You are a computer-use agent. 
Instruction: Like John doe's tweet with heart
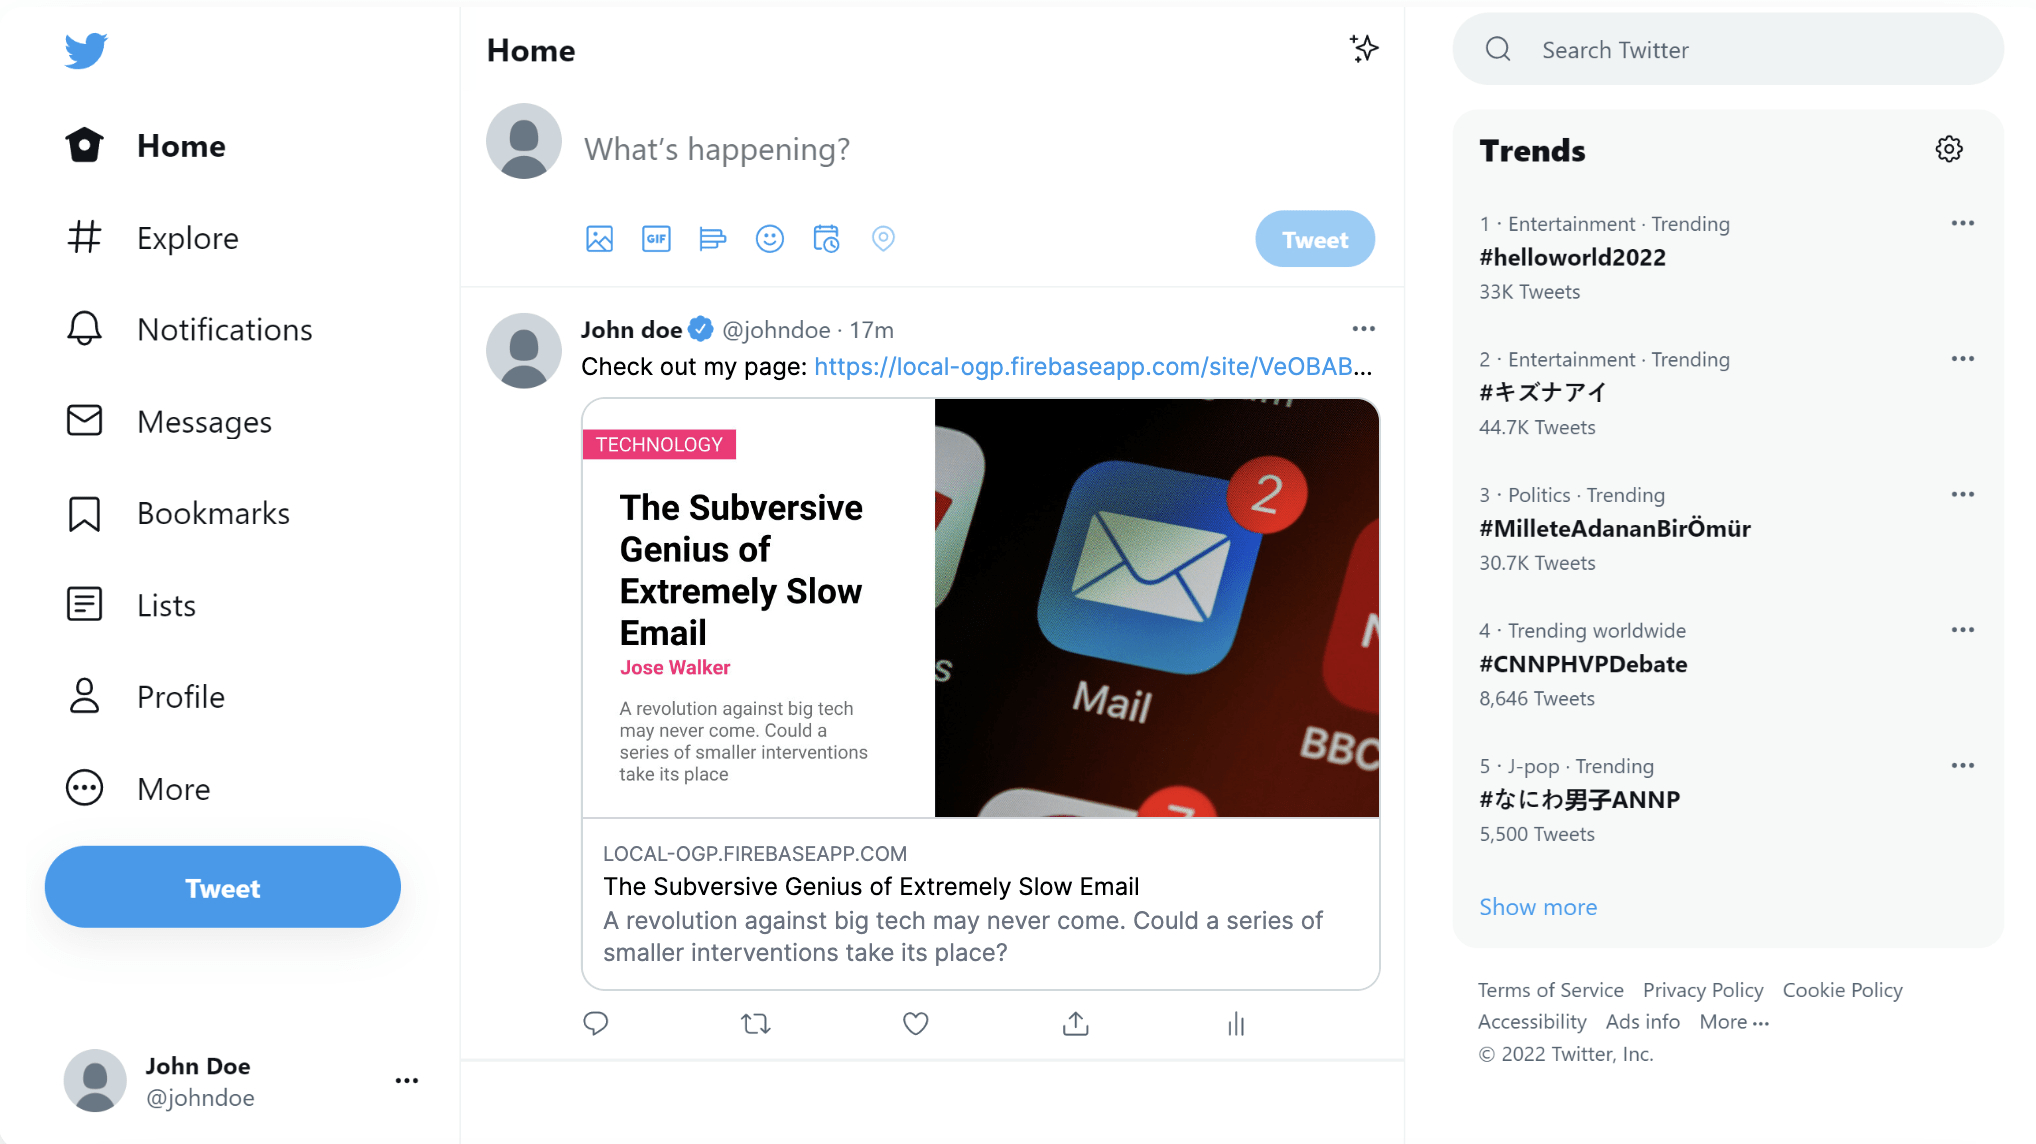pos(916,1024)
